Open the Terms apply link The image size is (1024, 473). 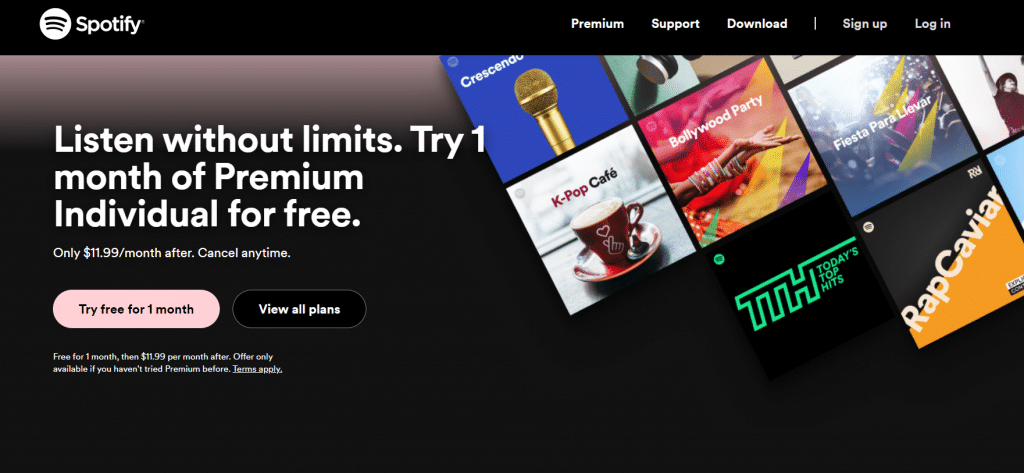tap(257, 369)
